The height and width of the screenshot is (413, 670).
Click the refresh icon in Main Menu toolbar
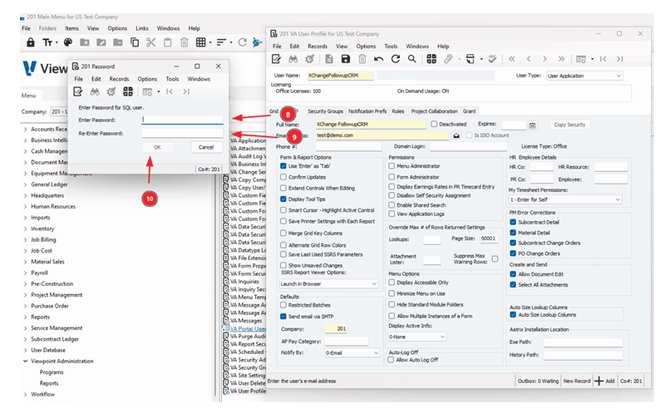[242, 42]
